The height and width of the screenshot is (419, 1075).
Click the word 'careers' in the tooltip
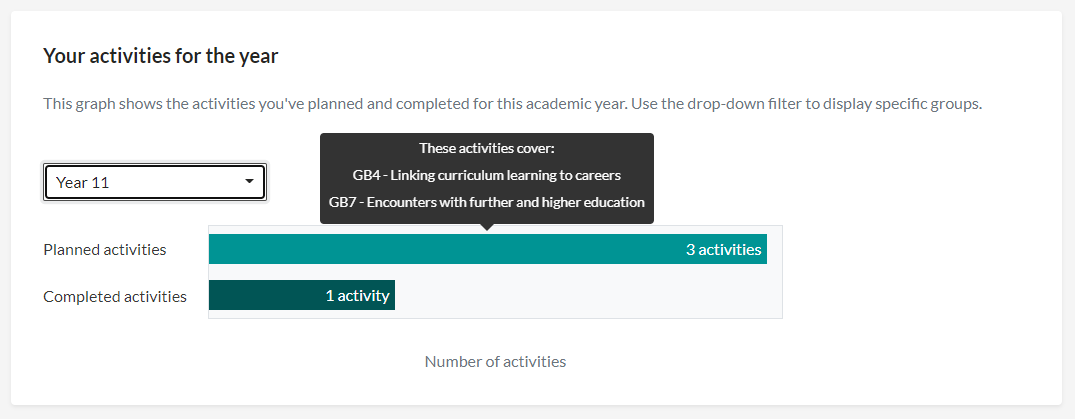(596, 176)
